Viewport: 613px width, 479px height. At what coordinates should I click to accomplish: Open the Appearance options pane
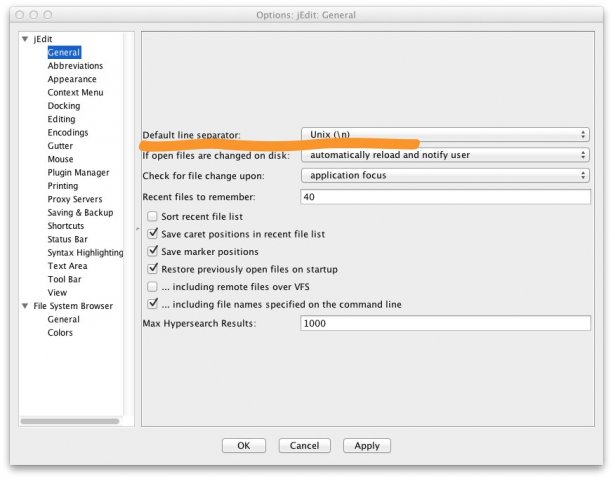pos(72,79)
